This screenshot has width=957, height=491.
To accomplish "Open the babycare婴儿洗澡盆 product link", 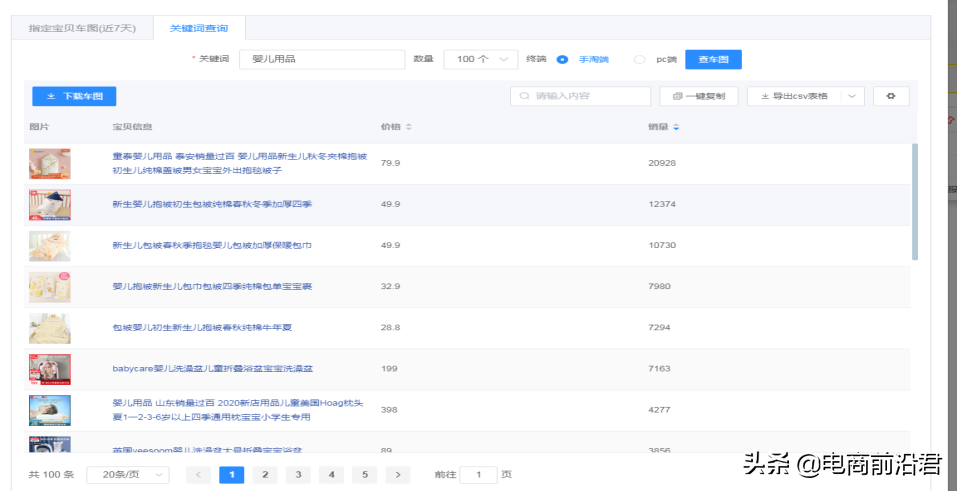I will [212, 369].
